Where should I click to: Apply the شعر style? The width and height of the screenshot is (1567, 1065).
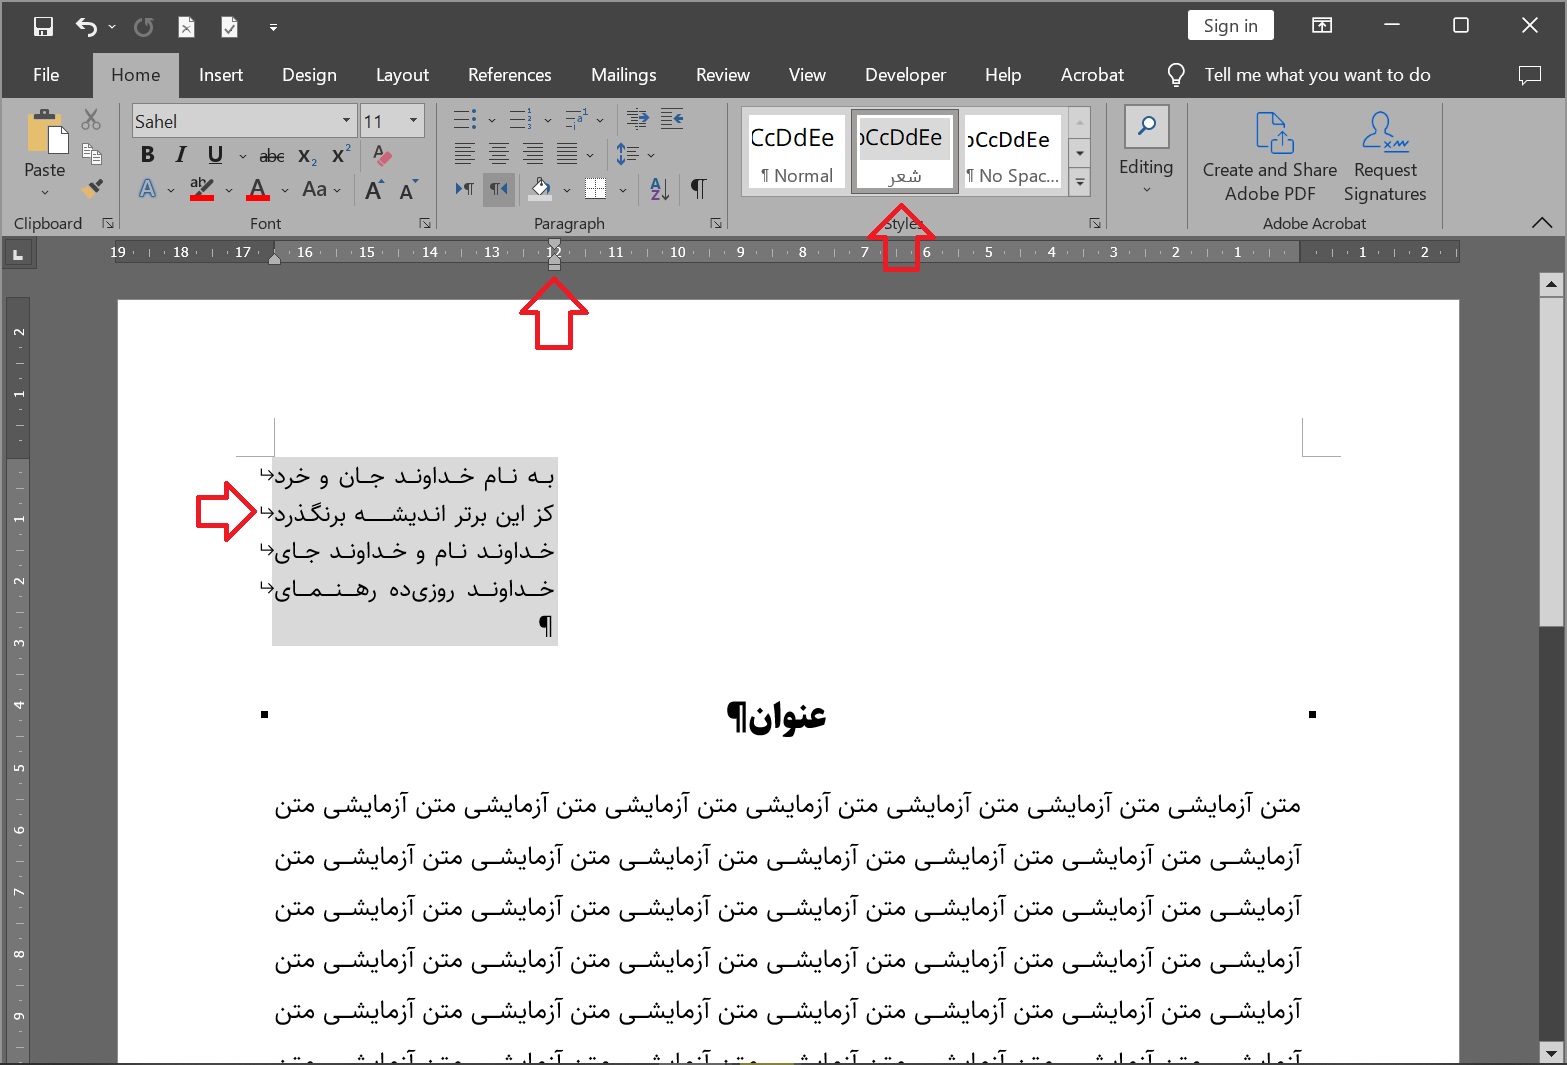904,151
